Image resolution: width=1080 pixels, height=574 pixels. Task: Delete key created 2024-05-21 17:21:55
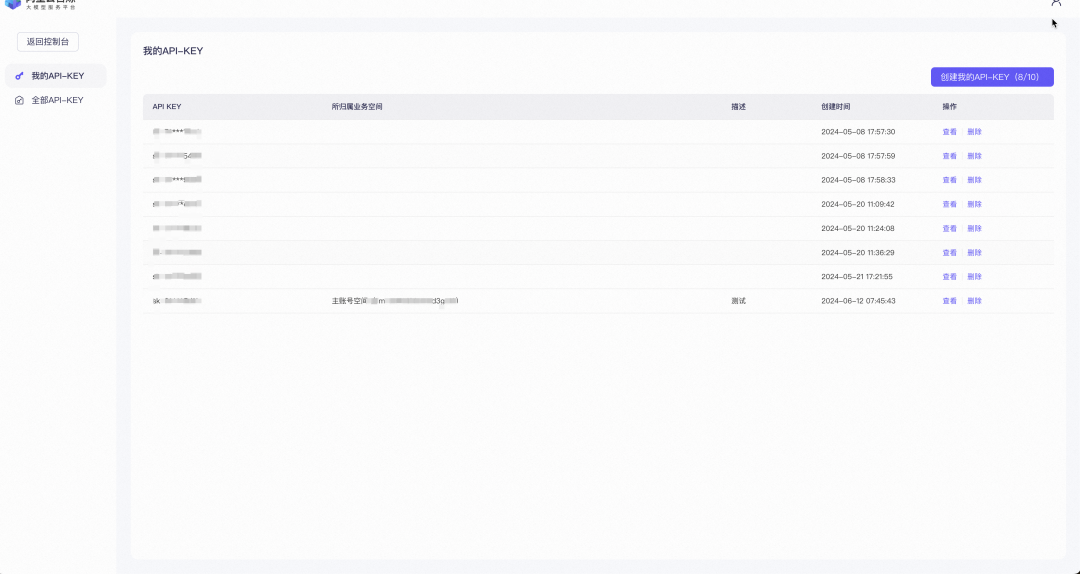click(x=974, y=276)
